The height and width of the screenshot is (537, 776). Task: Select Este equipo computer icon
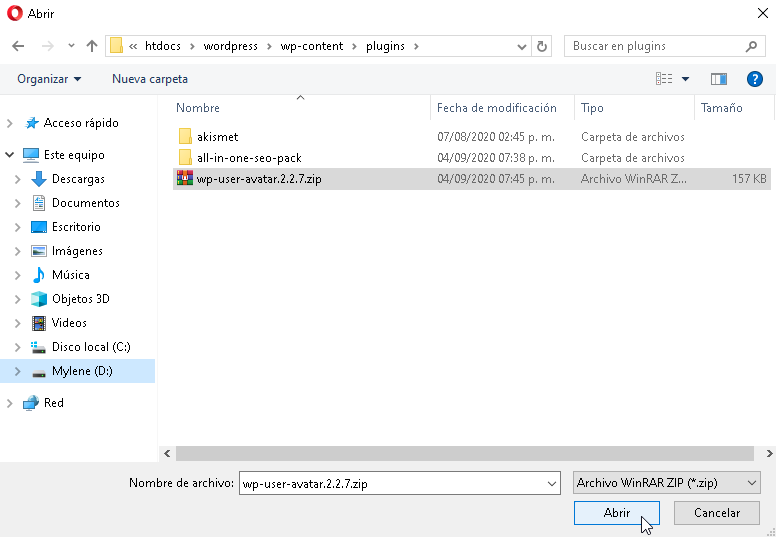click(x=31, y=155)
